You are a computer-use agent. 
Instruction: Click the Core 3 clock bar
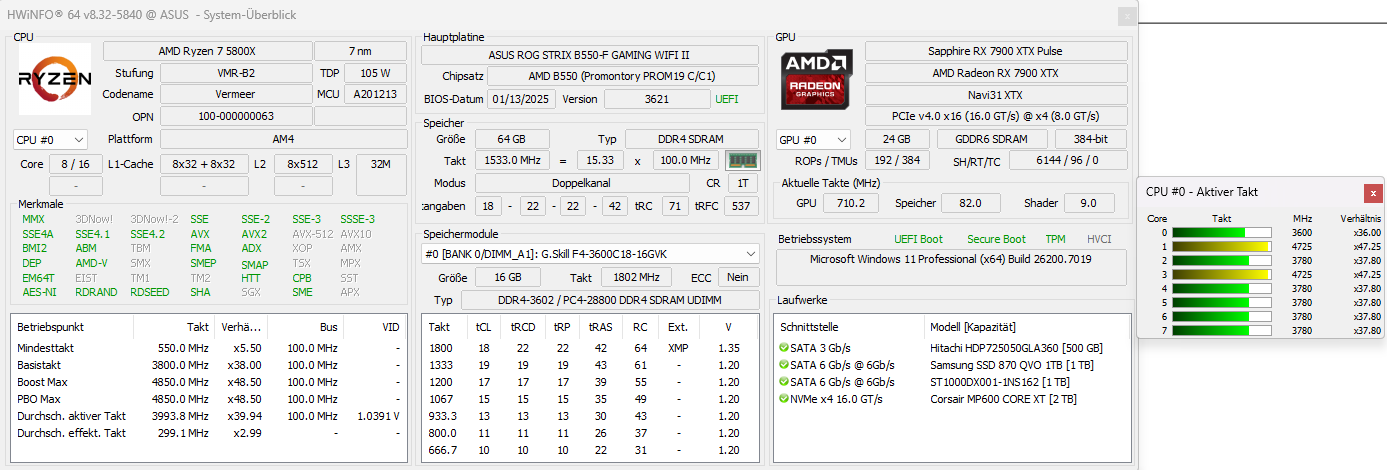click(1221, 274)
